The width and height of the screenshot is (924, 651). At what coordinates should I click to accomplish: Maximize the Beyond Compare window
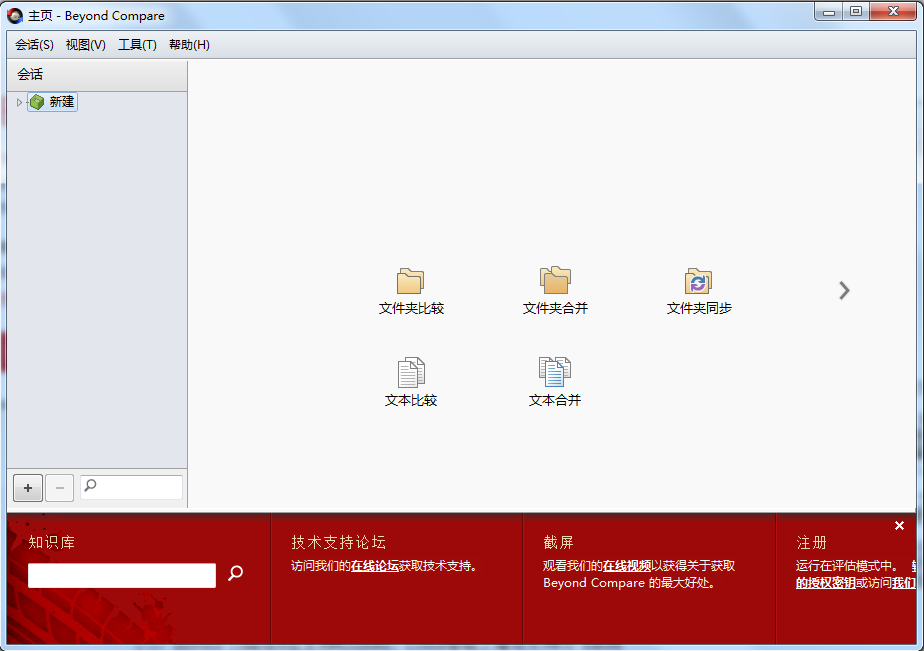856,12
